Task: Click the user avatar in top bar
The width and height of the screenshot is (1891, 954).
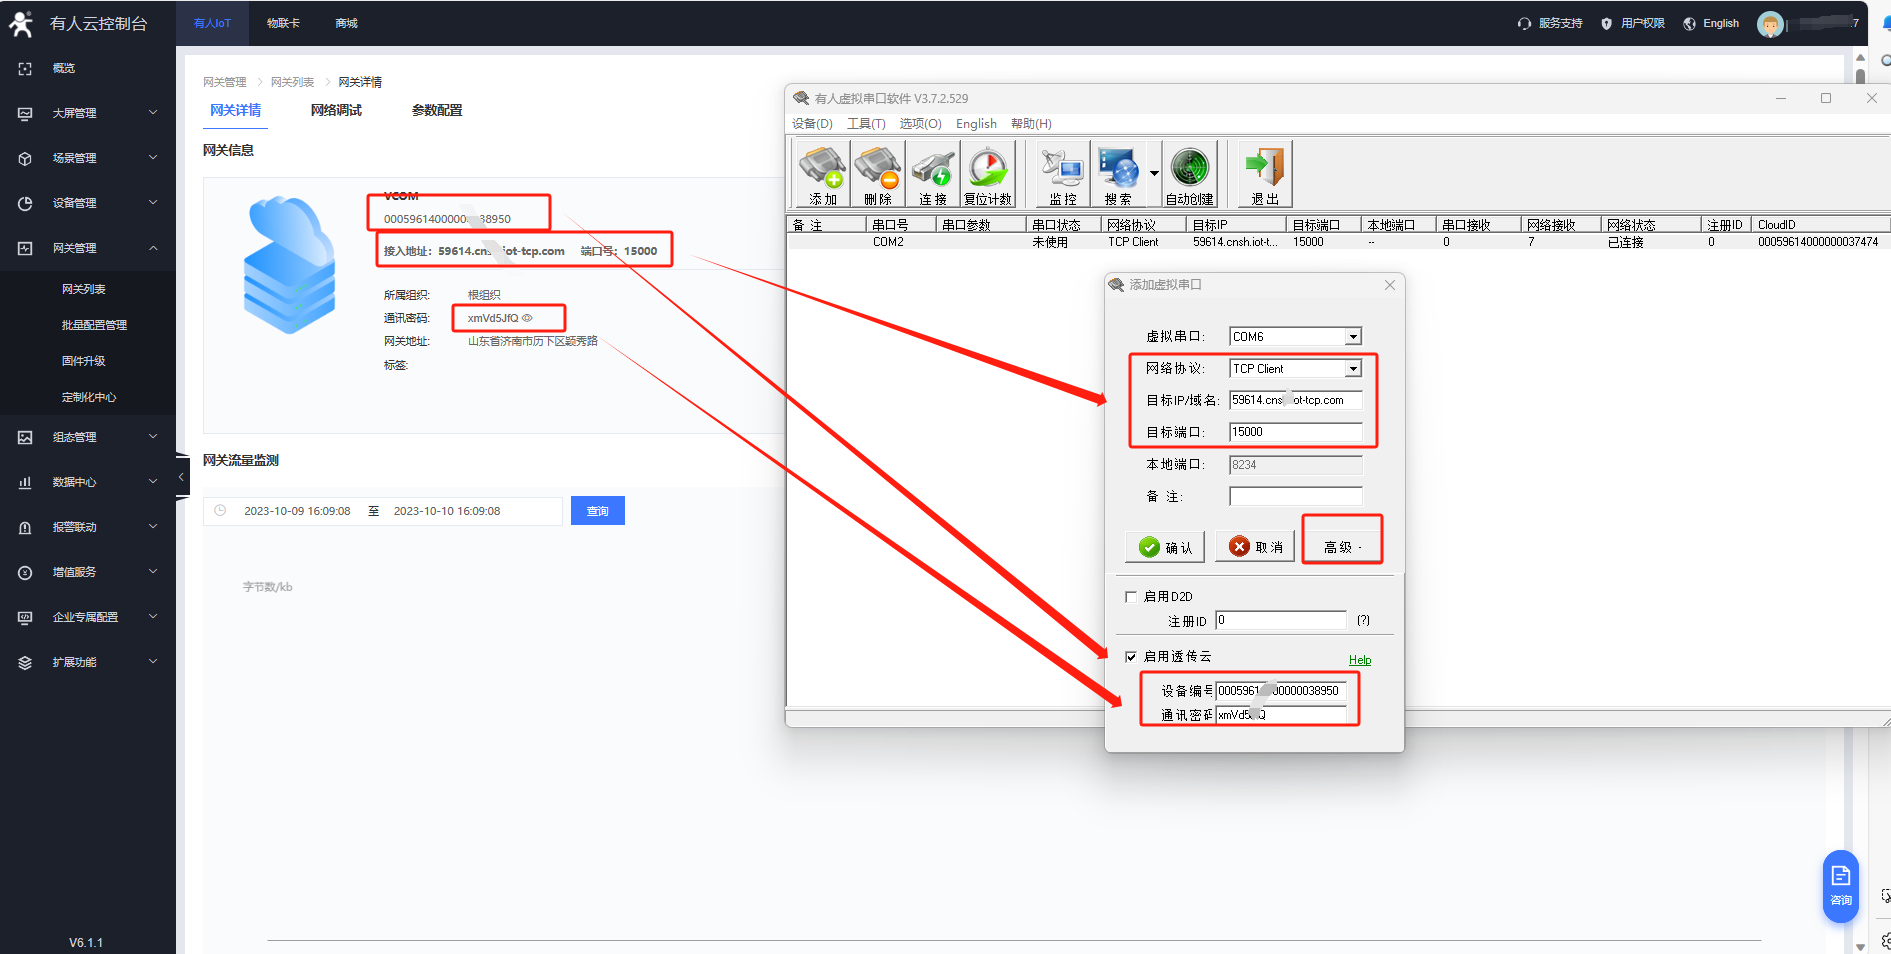Action: point(1770,24)
